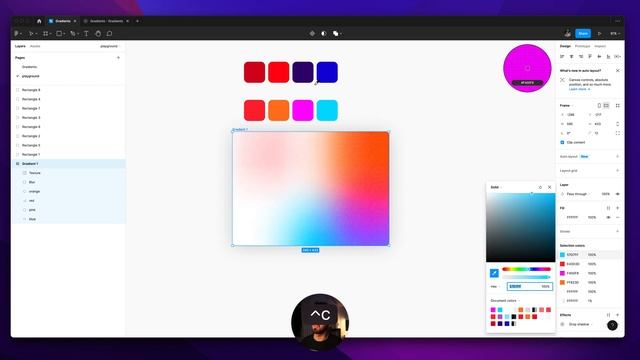640x360 pixels.
Task: Switch to the Assets tab
Action: coord(35,46)
